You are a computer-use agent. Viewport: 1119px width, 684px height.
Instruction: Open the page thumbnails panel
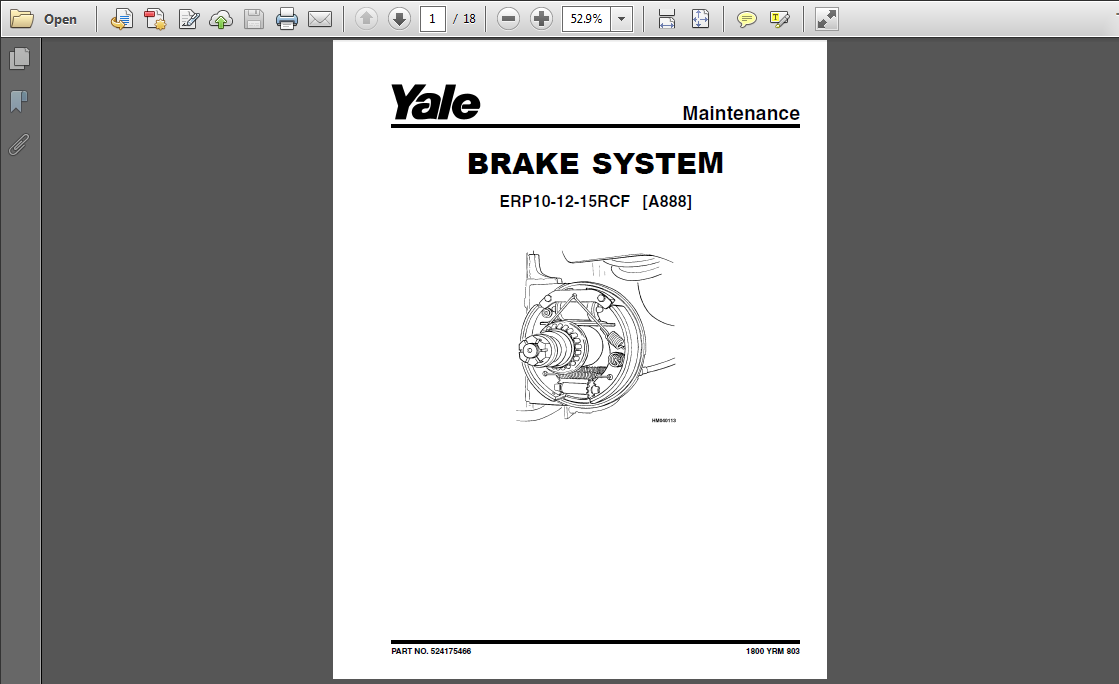(20, 59)
